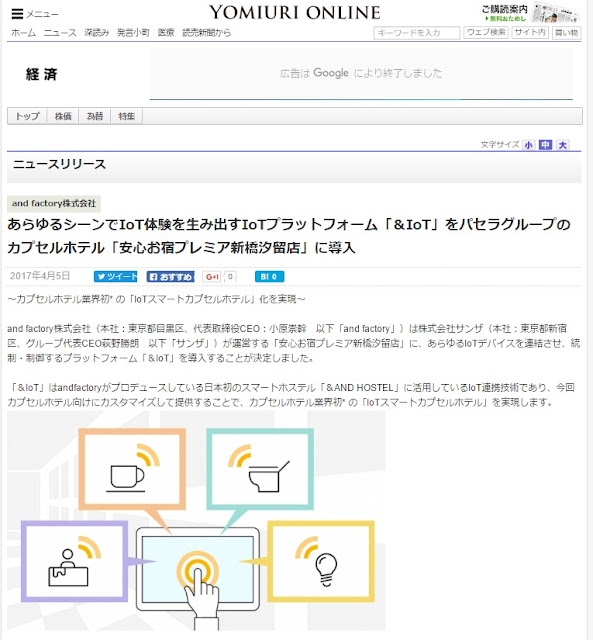Select the トップ tab

[27, 116]
